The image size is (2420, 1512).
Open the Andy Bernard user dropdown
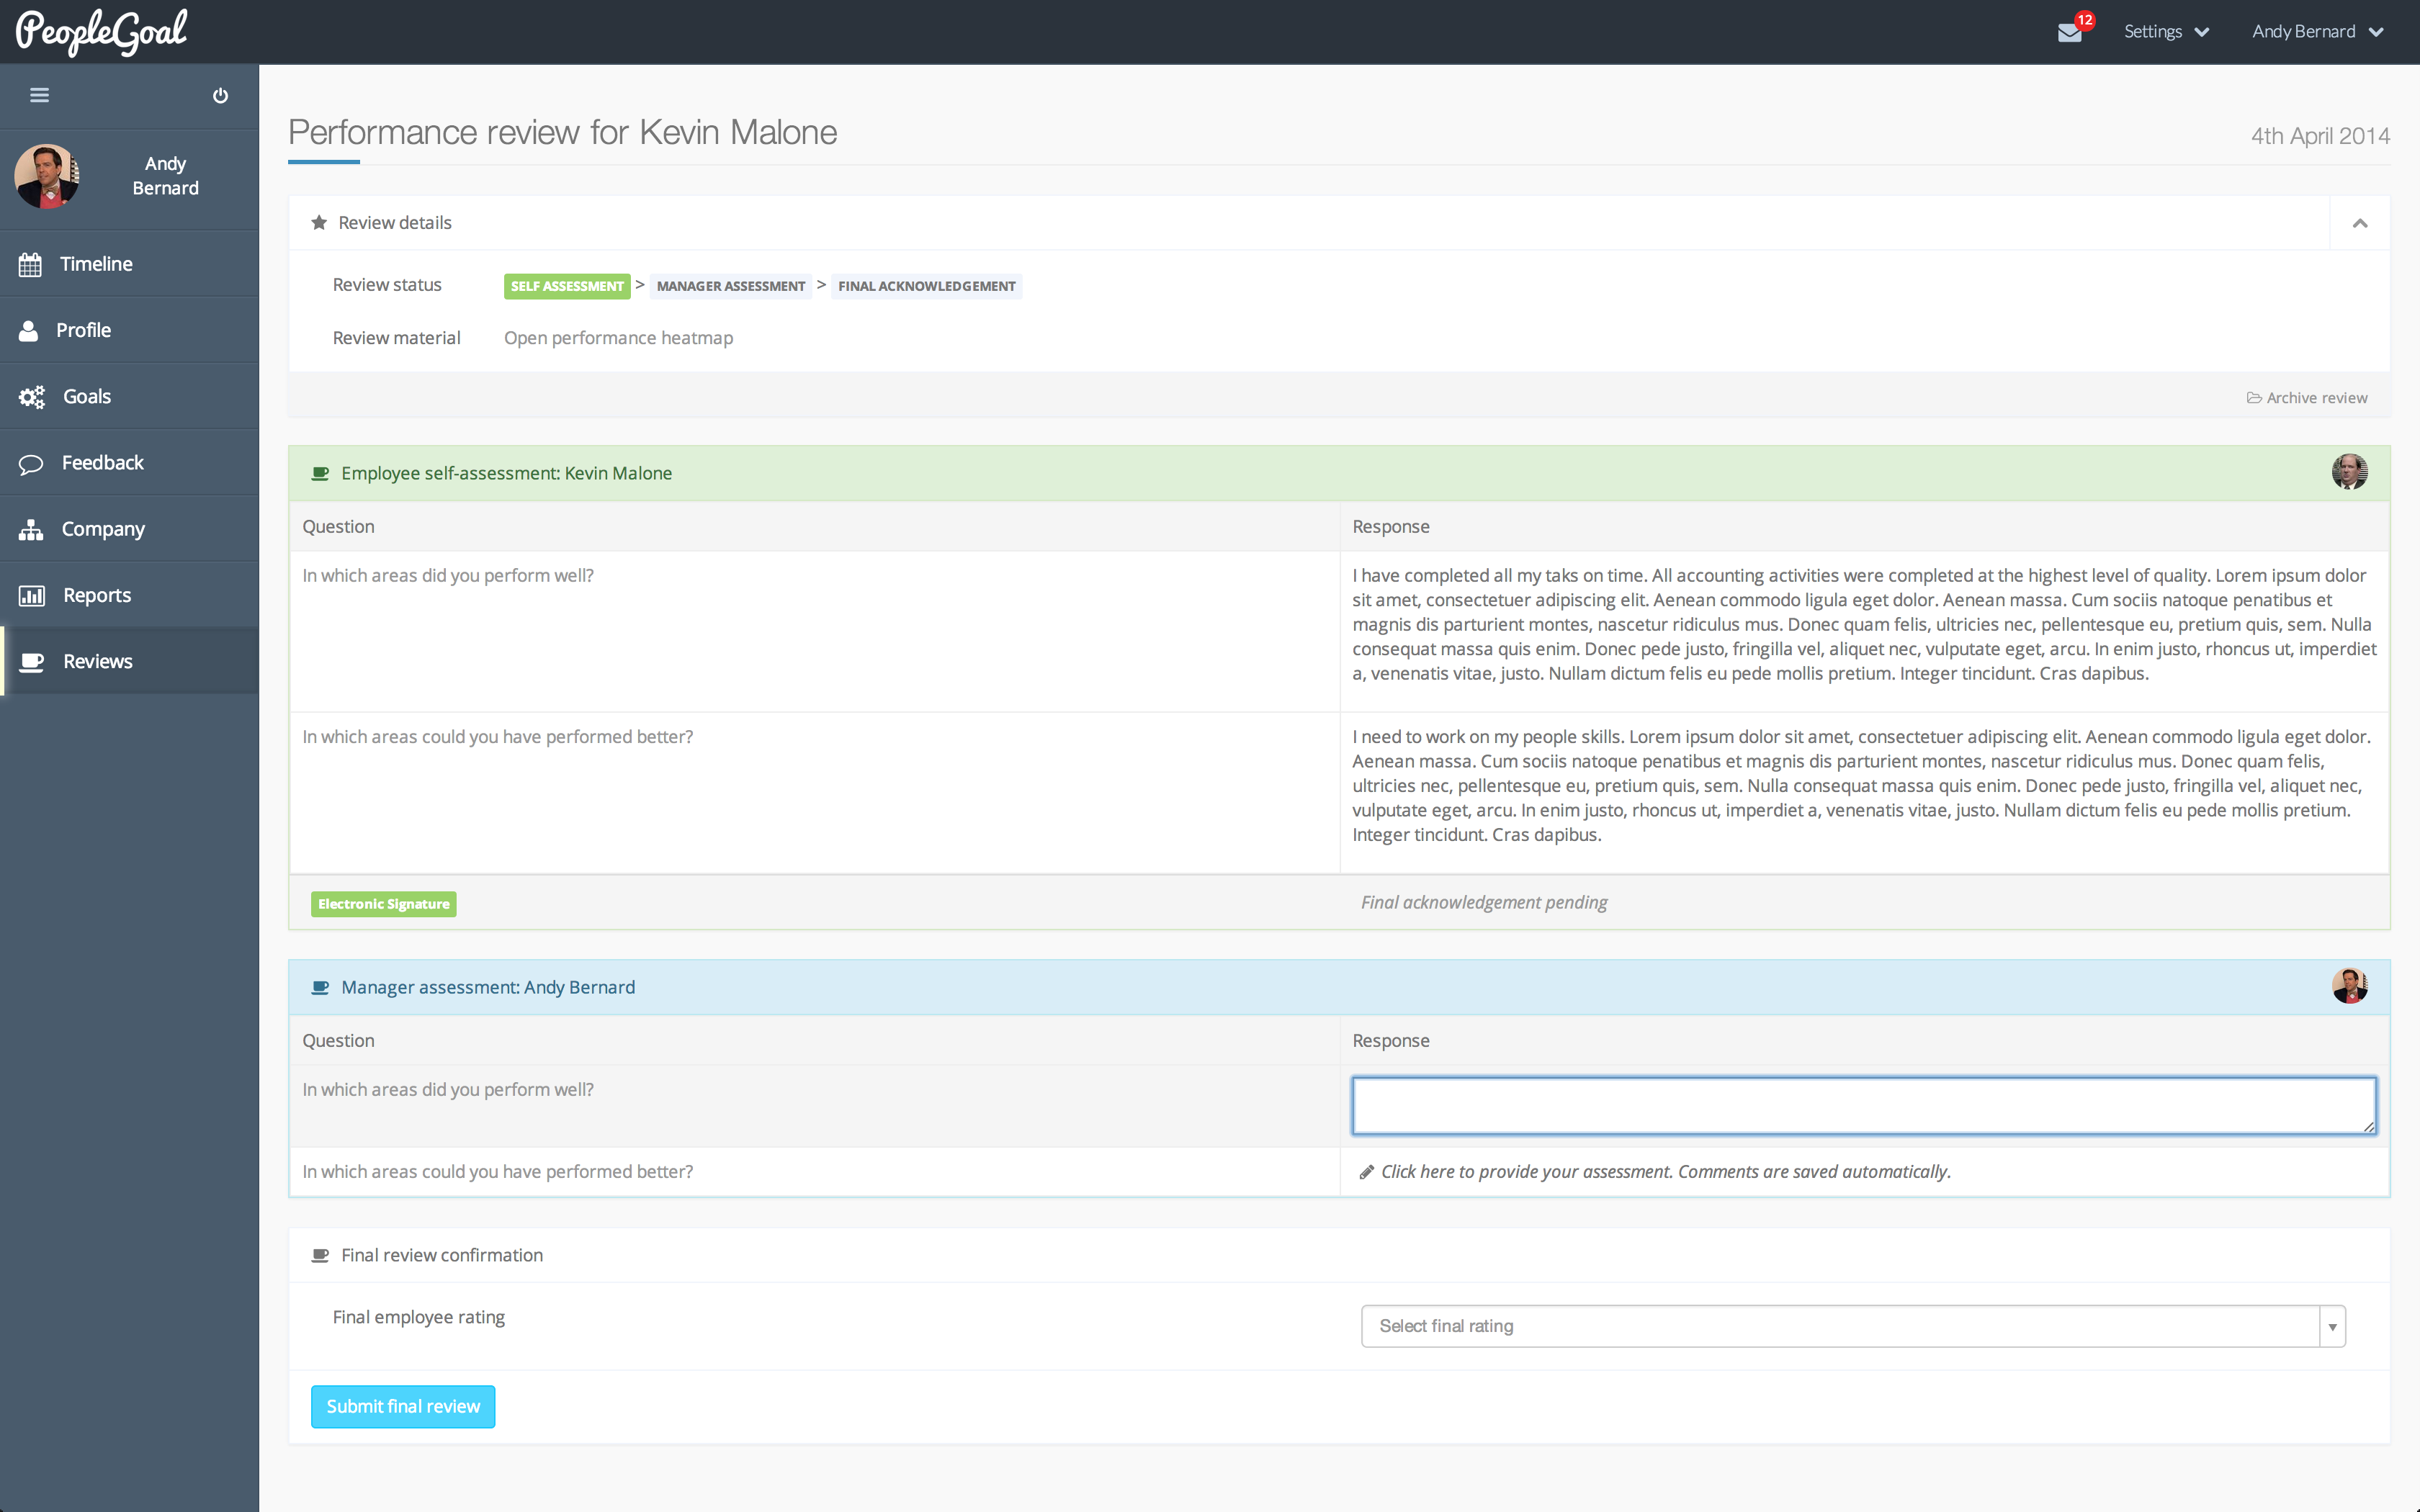[2317, 32]
